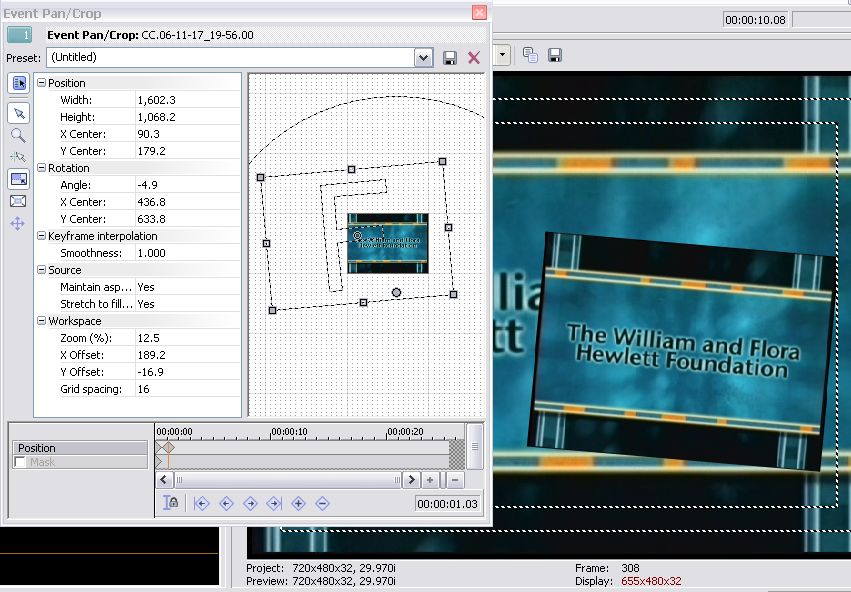Delete the preset with red X
Viewport: 851px width, 592px height.
(474, 58)
